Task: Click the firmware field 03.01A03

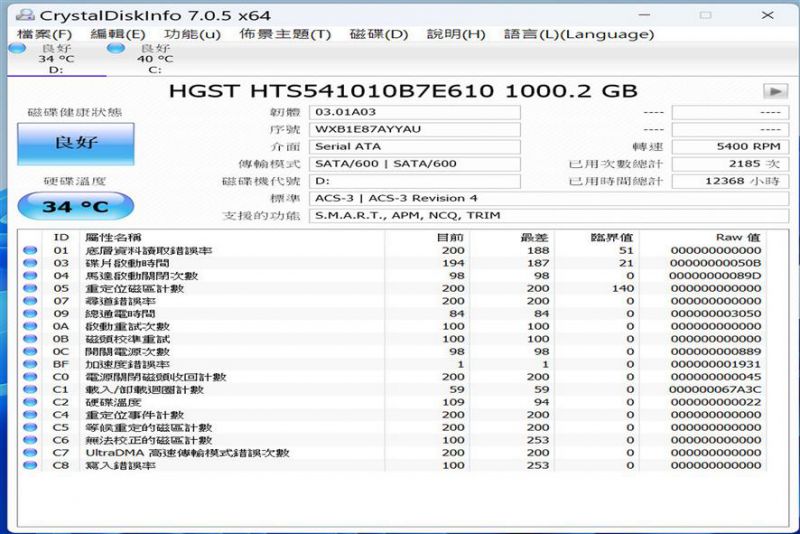Action: (x=414, y=112)
